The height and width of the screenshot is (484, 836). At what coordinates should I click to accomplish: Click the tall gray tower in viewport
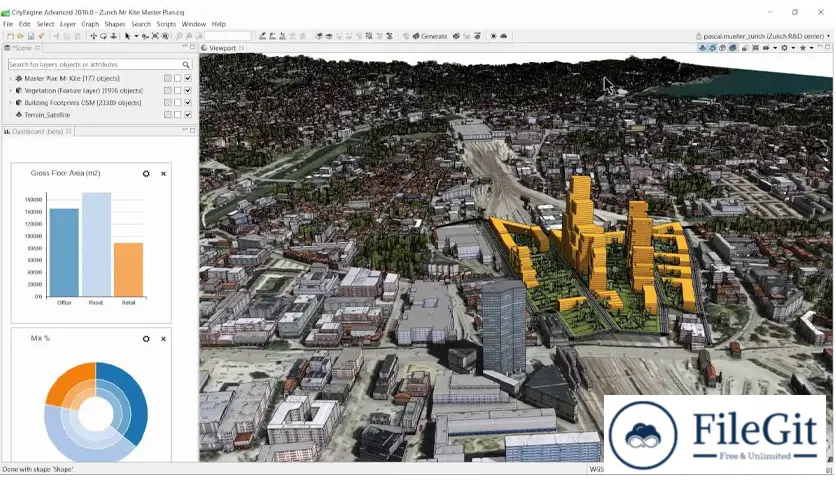(x=503, y=328)
